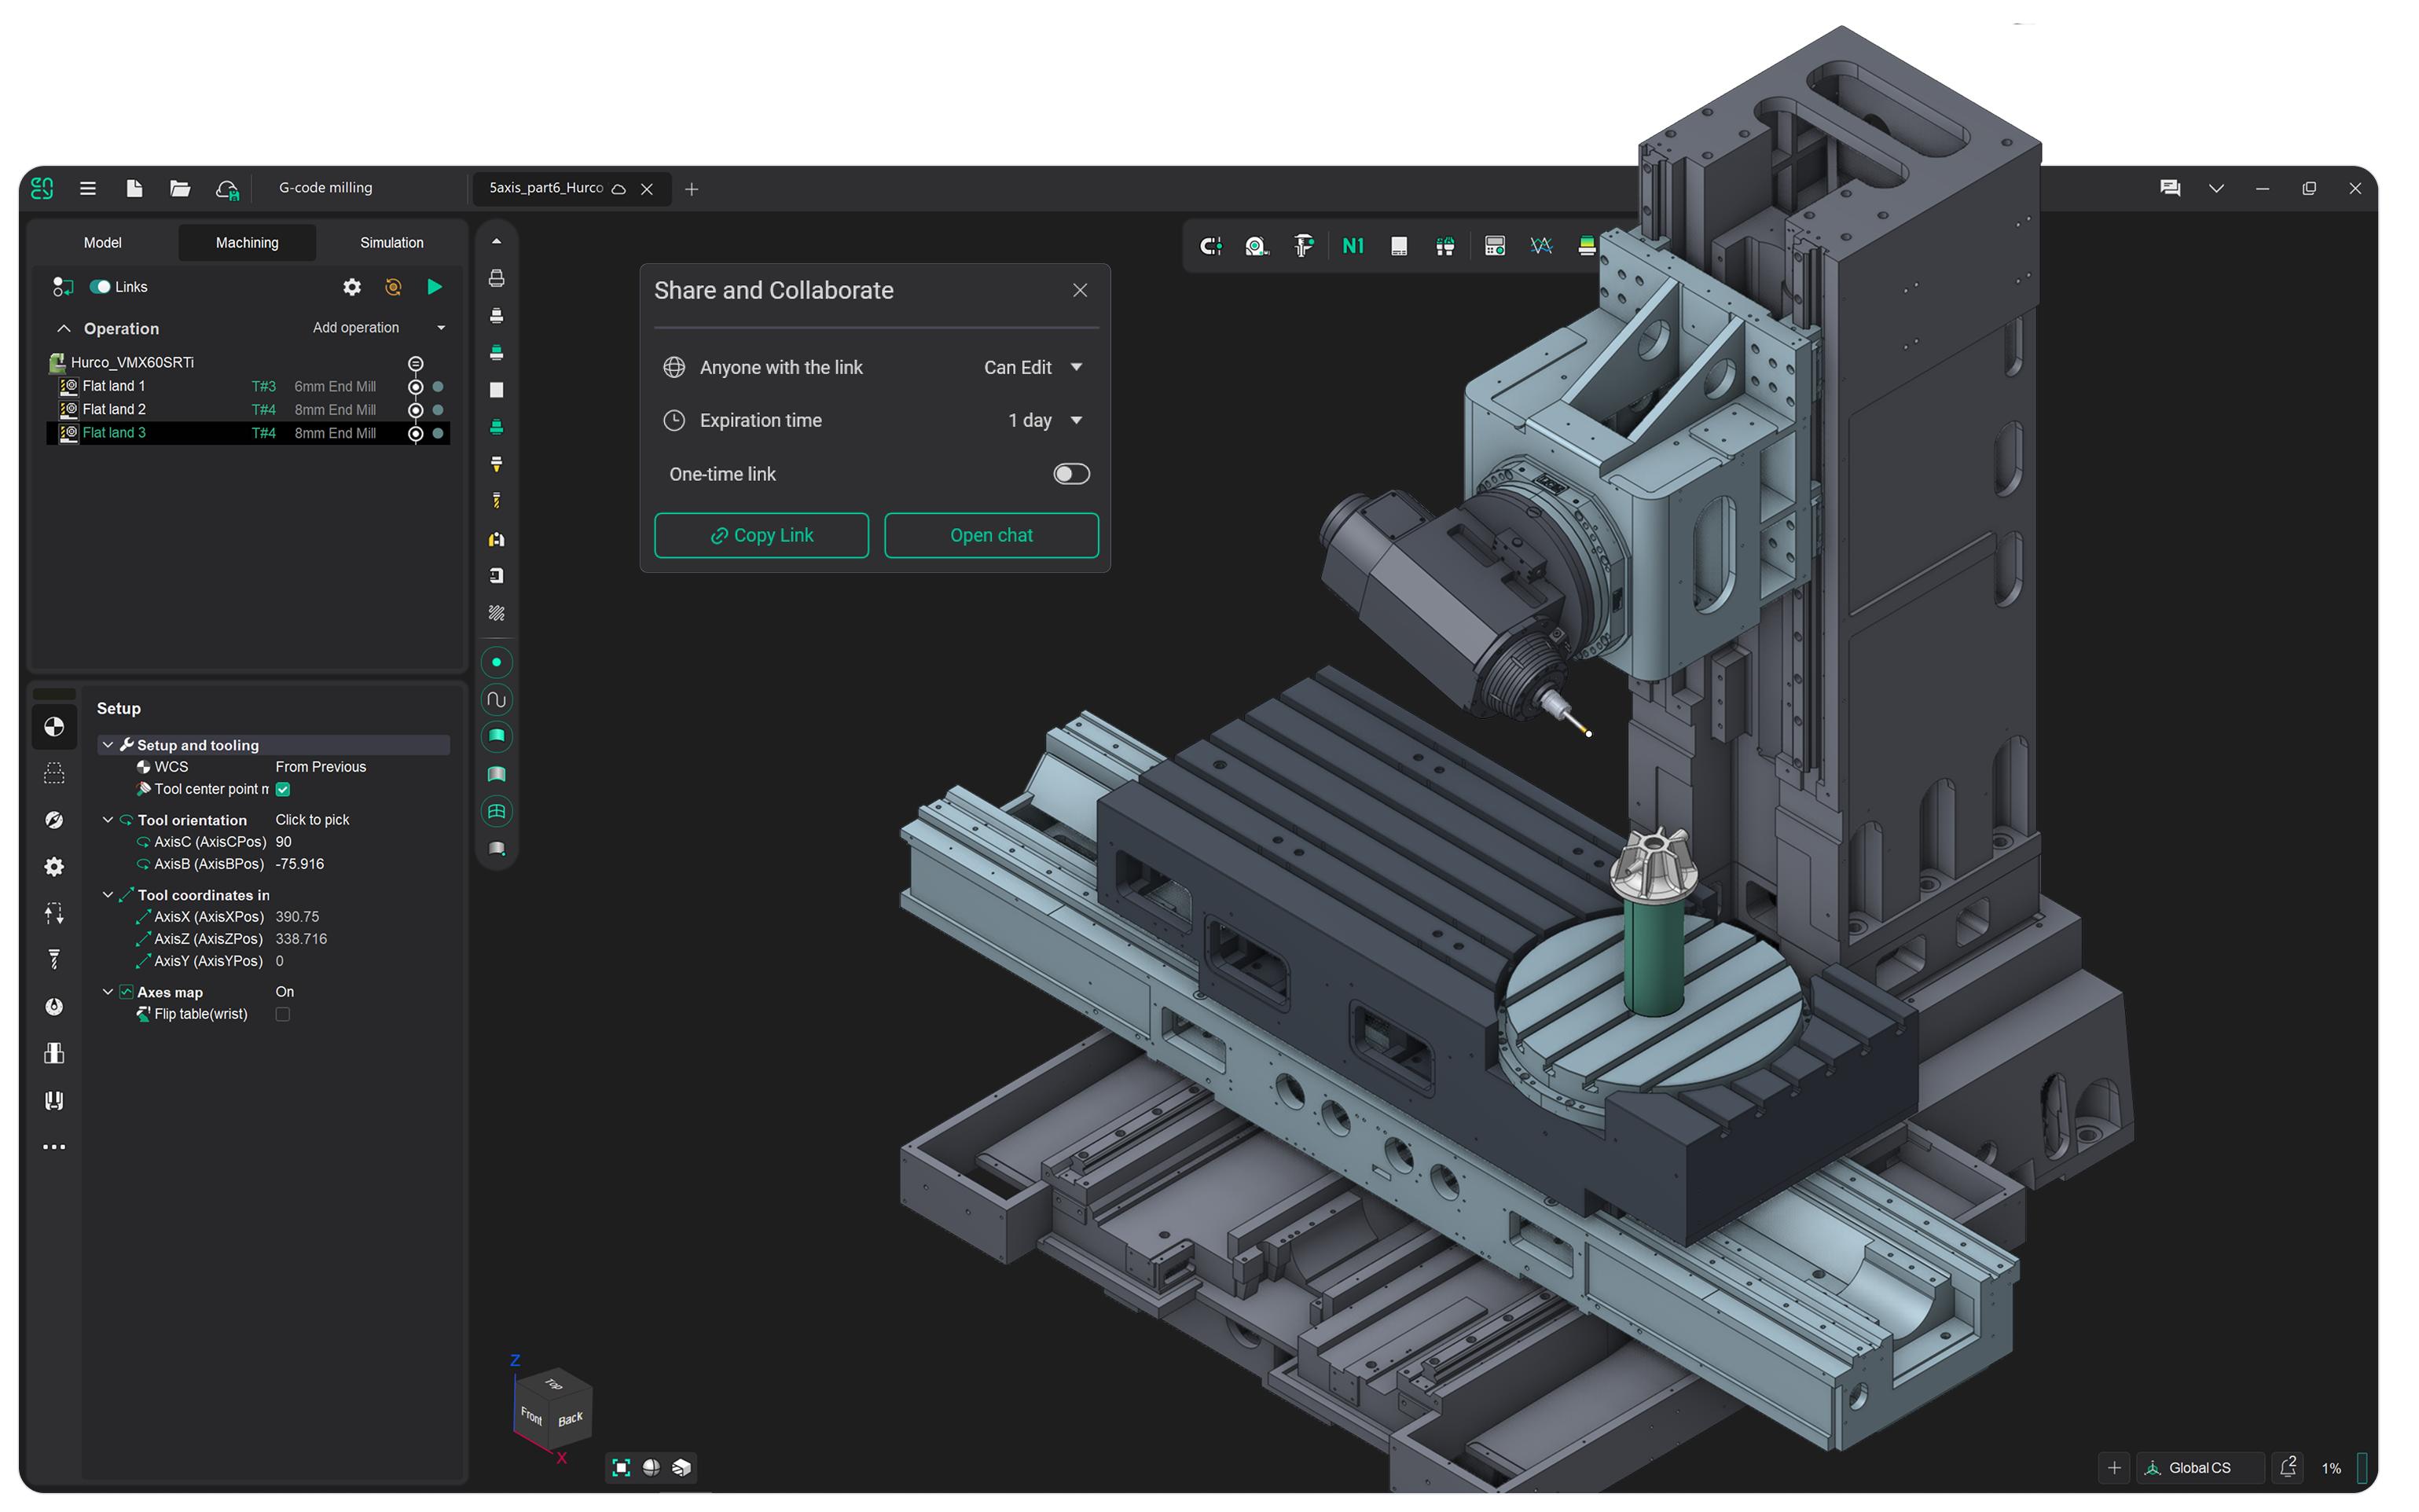Click the zoom-to-fit view icon
This screenshot has width=2419, height=1512.
(621, 1467)
